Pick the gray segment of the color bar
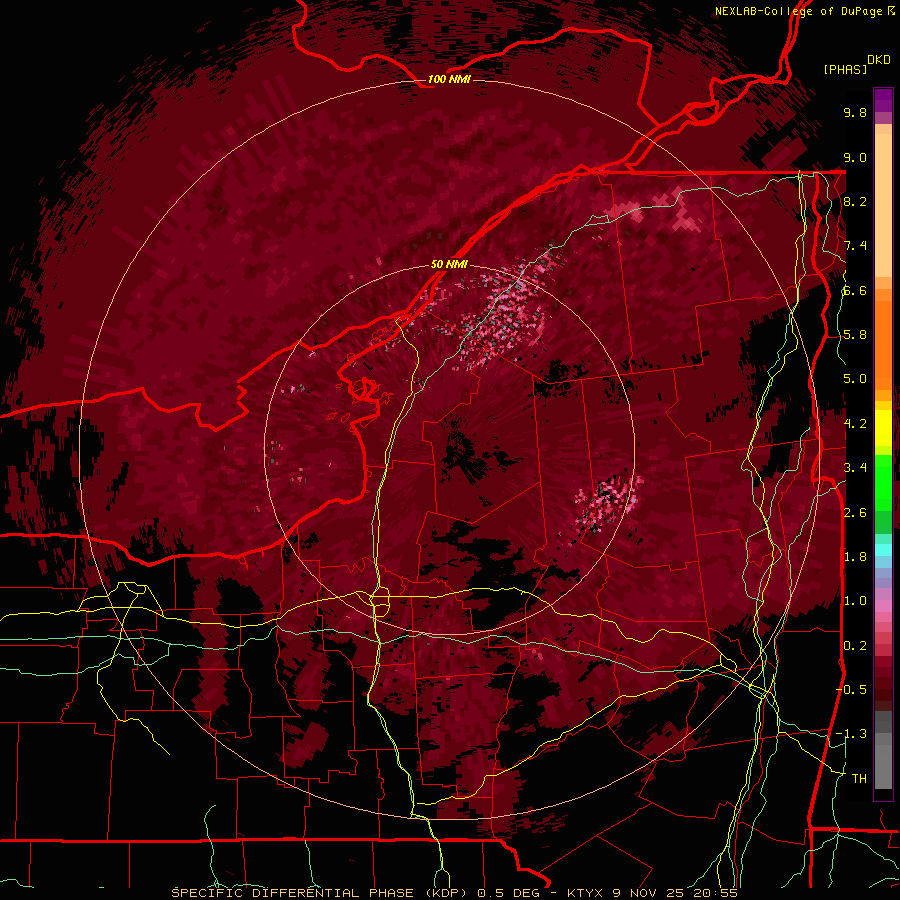Viewport: 900px width, 900px height. (x=883, y=752)
